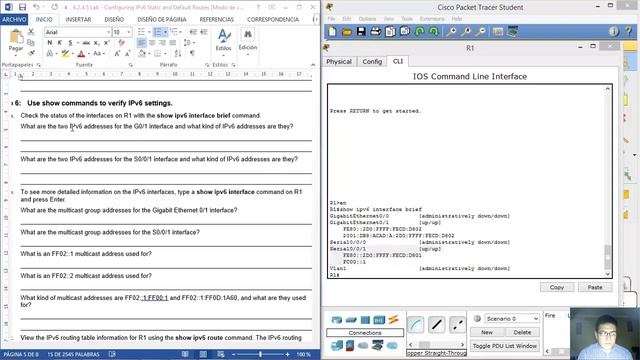Apply bold with the N button
The height and width of the screenshot is (360, 640).
[50, 42]
